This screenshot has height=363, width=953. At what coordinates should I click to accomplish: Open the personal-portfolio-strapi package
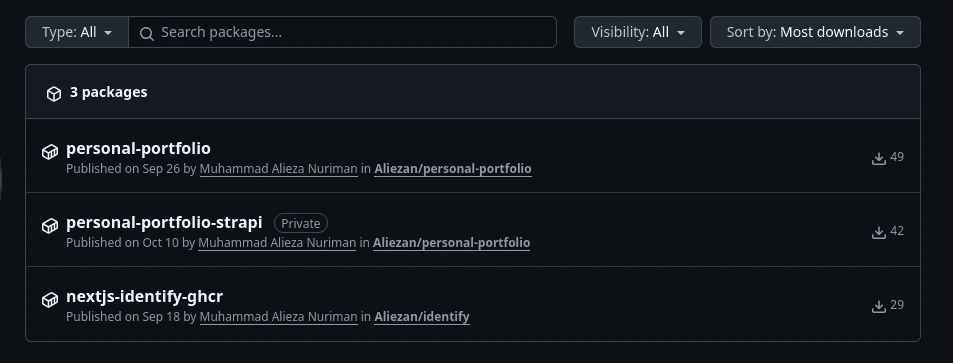[x=164, y=223]
